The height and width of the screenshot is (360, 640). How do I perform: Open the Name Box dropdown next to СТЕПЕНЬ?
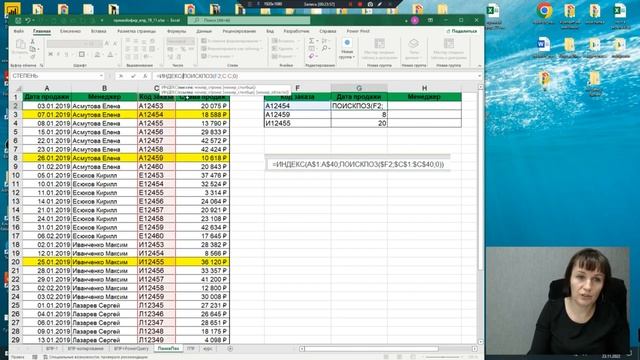[x=101, y=76]
